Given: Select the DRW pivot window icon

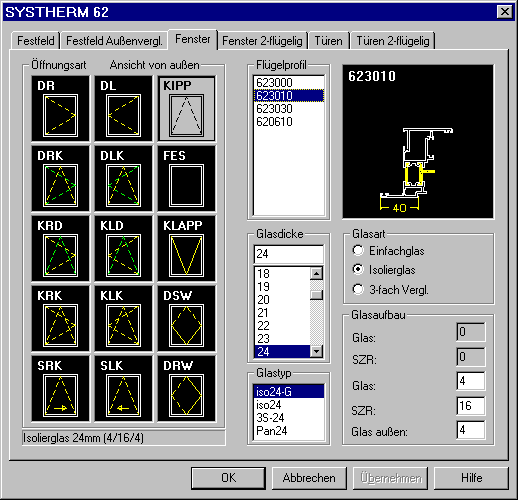Looking at the screenshot, I should pyautogui.click(x=186, y=389).
